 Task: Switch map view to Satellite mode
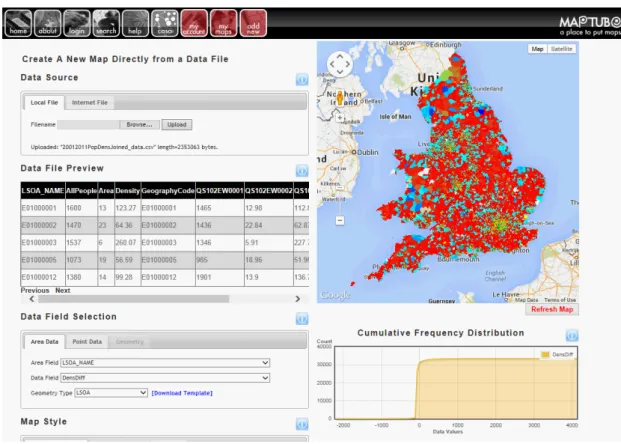562,49
